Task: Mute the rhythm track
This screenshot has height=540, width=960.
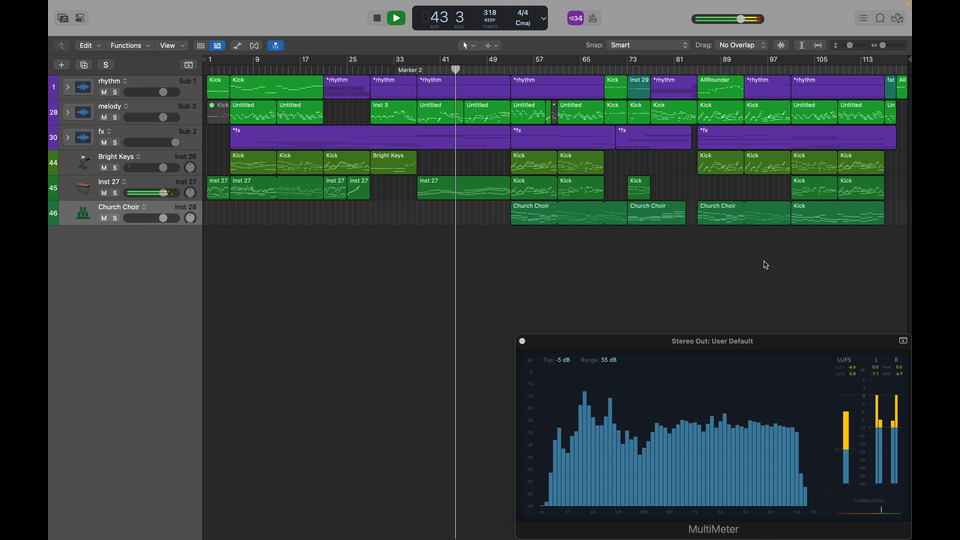Action: click(x=103, y=92)
